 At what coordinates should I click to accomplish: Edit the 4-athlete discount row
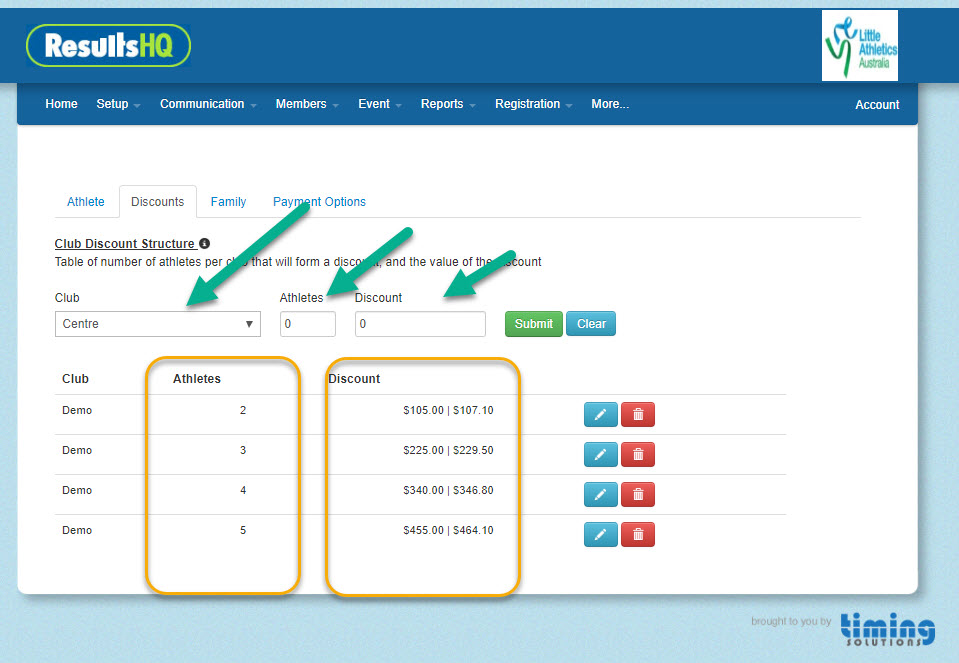[x=600, y=494]
